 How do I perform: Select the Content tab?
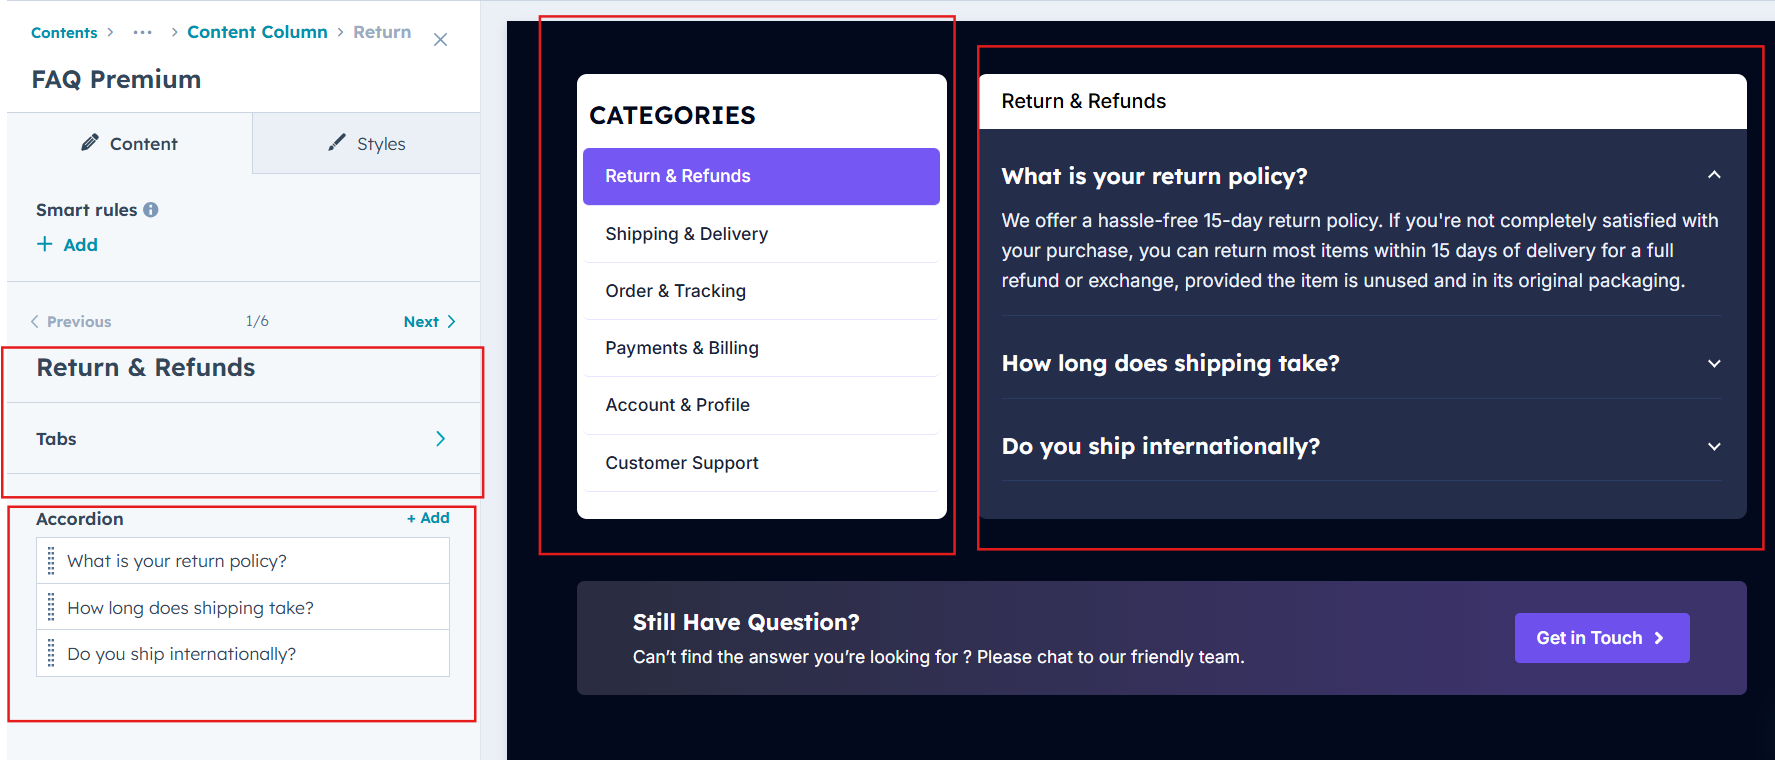(129, 144)
